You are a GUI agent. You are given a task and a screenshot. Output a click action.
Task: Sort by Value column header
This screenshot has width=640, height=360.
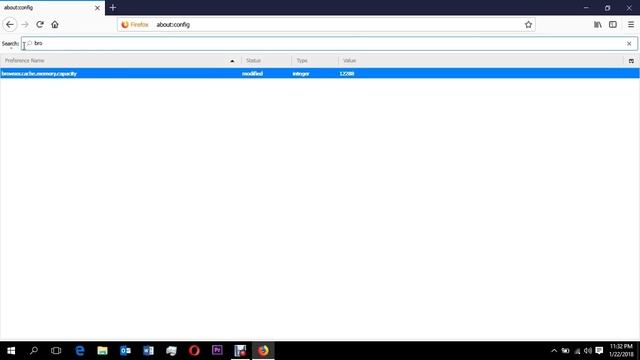tap(480, 60)
